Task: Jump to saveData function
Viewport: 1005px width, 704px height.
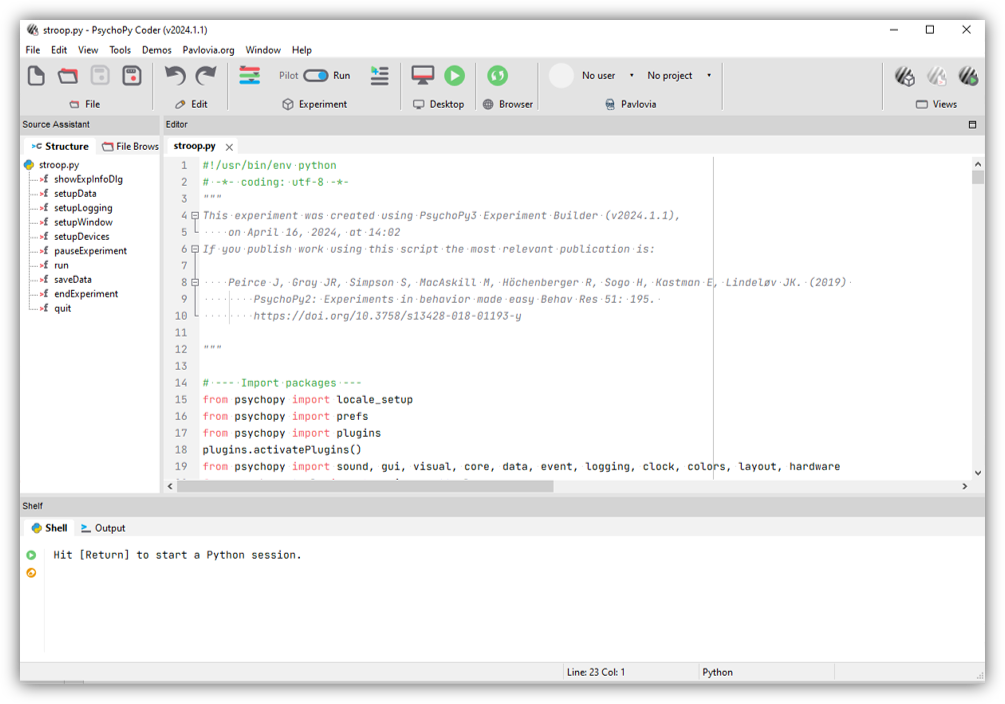Action: click(72, 279)
